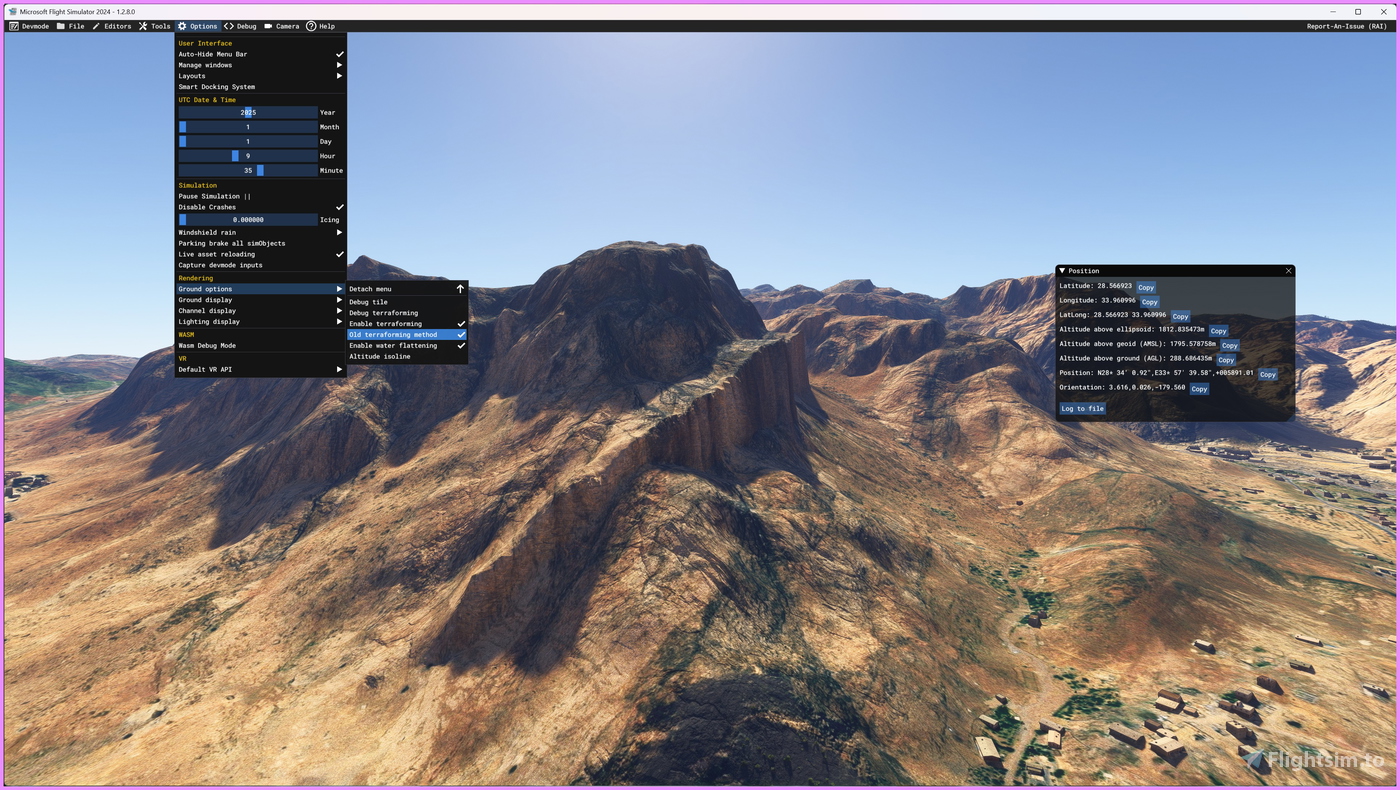
Task: Open Report-An-Issue (RAI) in menu bar
Action: pos(1346,26)
